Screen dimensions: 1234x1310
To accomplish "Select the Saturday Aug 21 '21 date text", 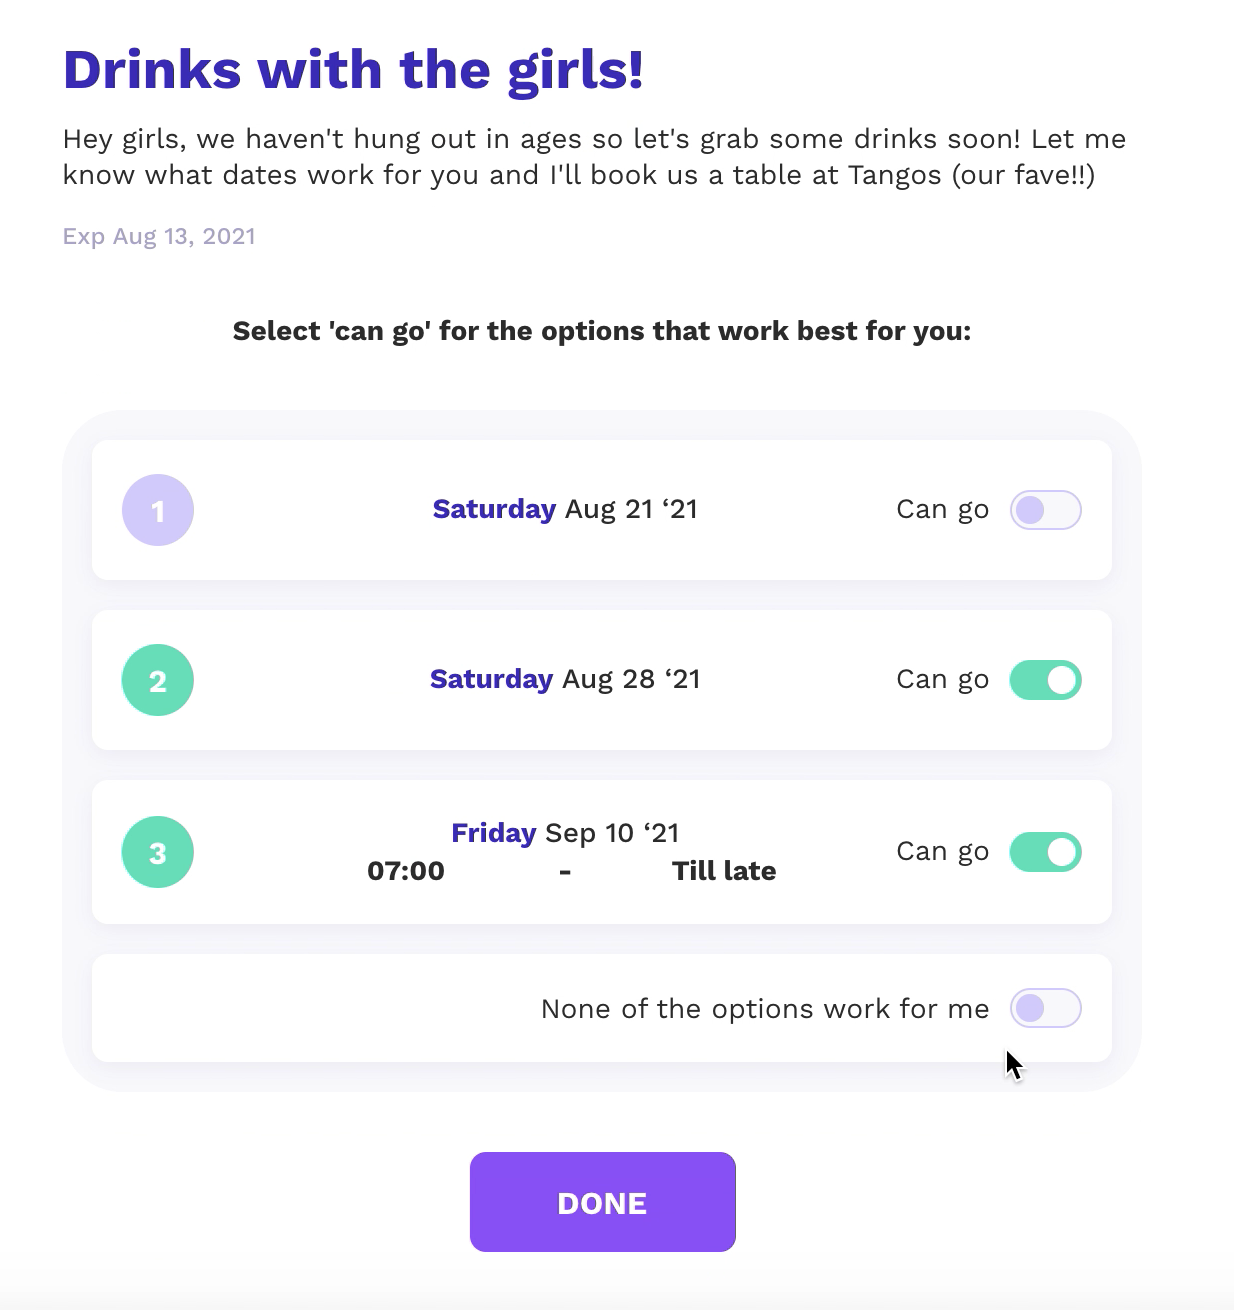I will (565, 509).
